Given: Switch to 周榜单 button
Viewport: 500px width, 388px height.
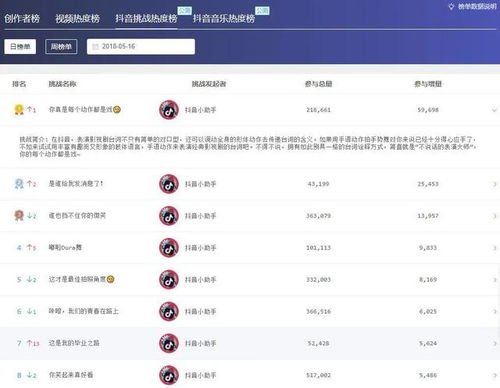Looking at the screenshot, I should pos(61,46).
